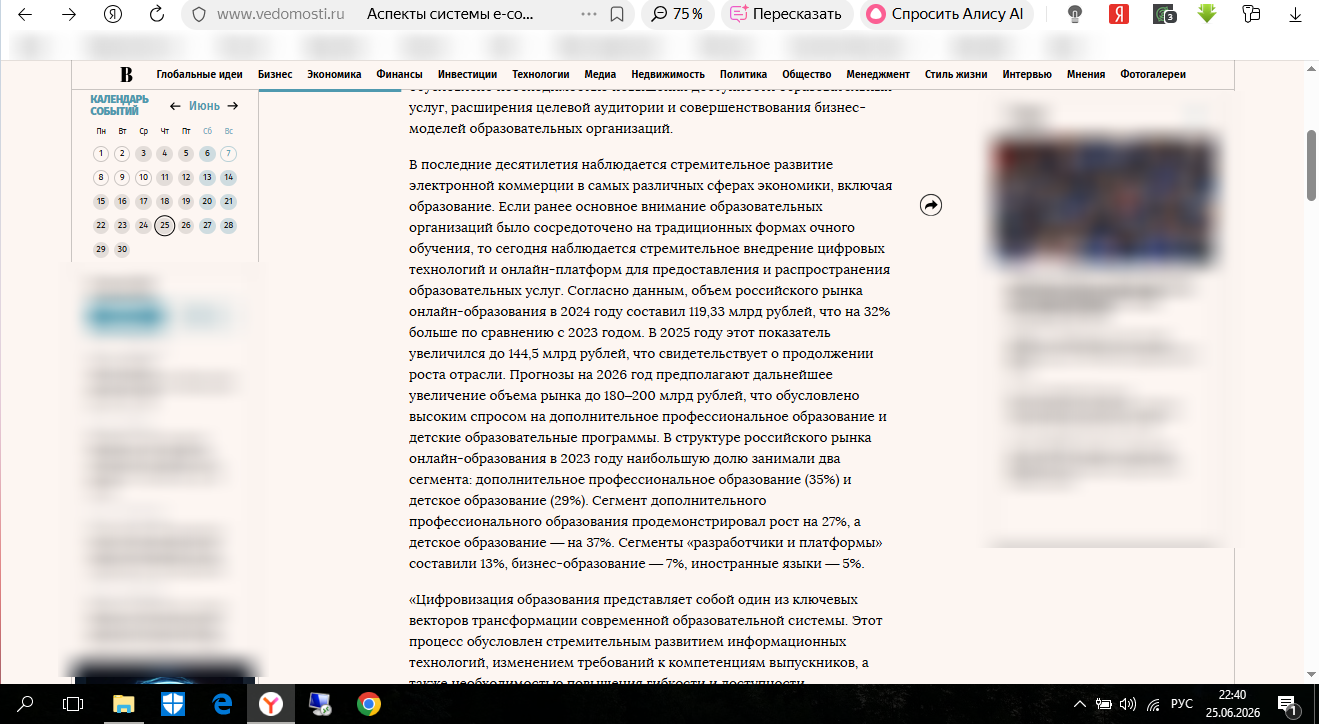Share the article with the arrow icon
Image resolution: width=1319 pixels, height=724 pixels.
[x=930, y=205]
